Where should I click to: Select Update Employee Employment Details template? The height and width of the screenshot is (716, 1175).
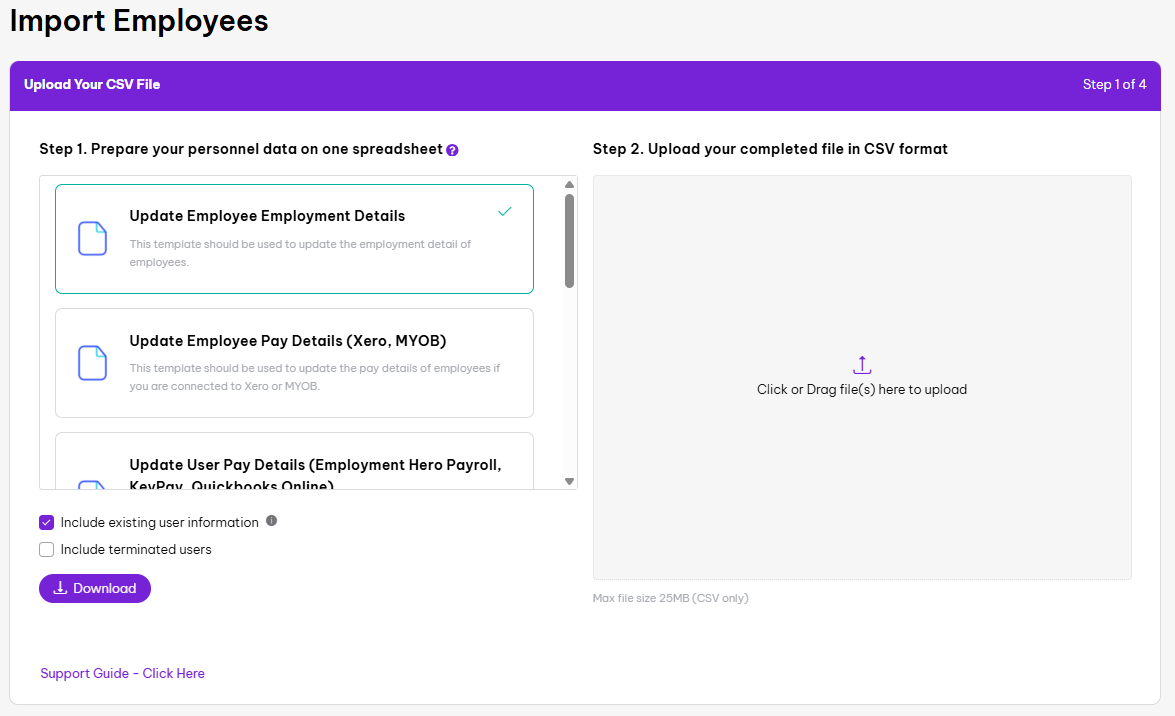294,238
